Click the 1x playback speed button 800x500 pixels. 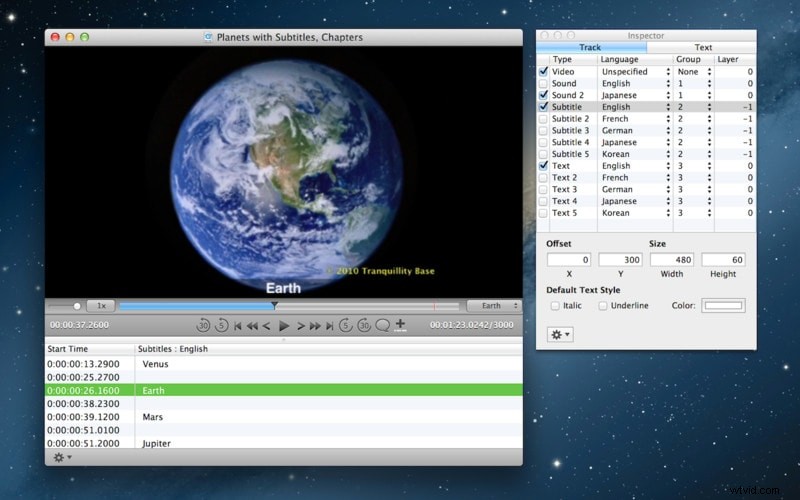pos(101,306)
